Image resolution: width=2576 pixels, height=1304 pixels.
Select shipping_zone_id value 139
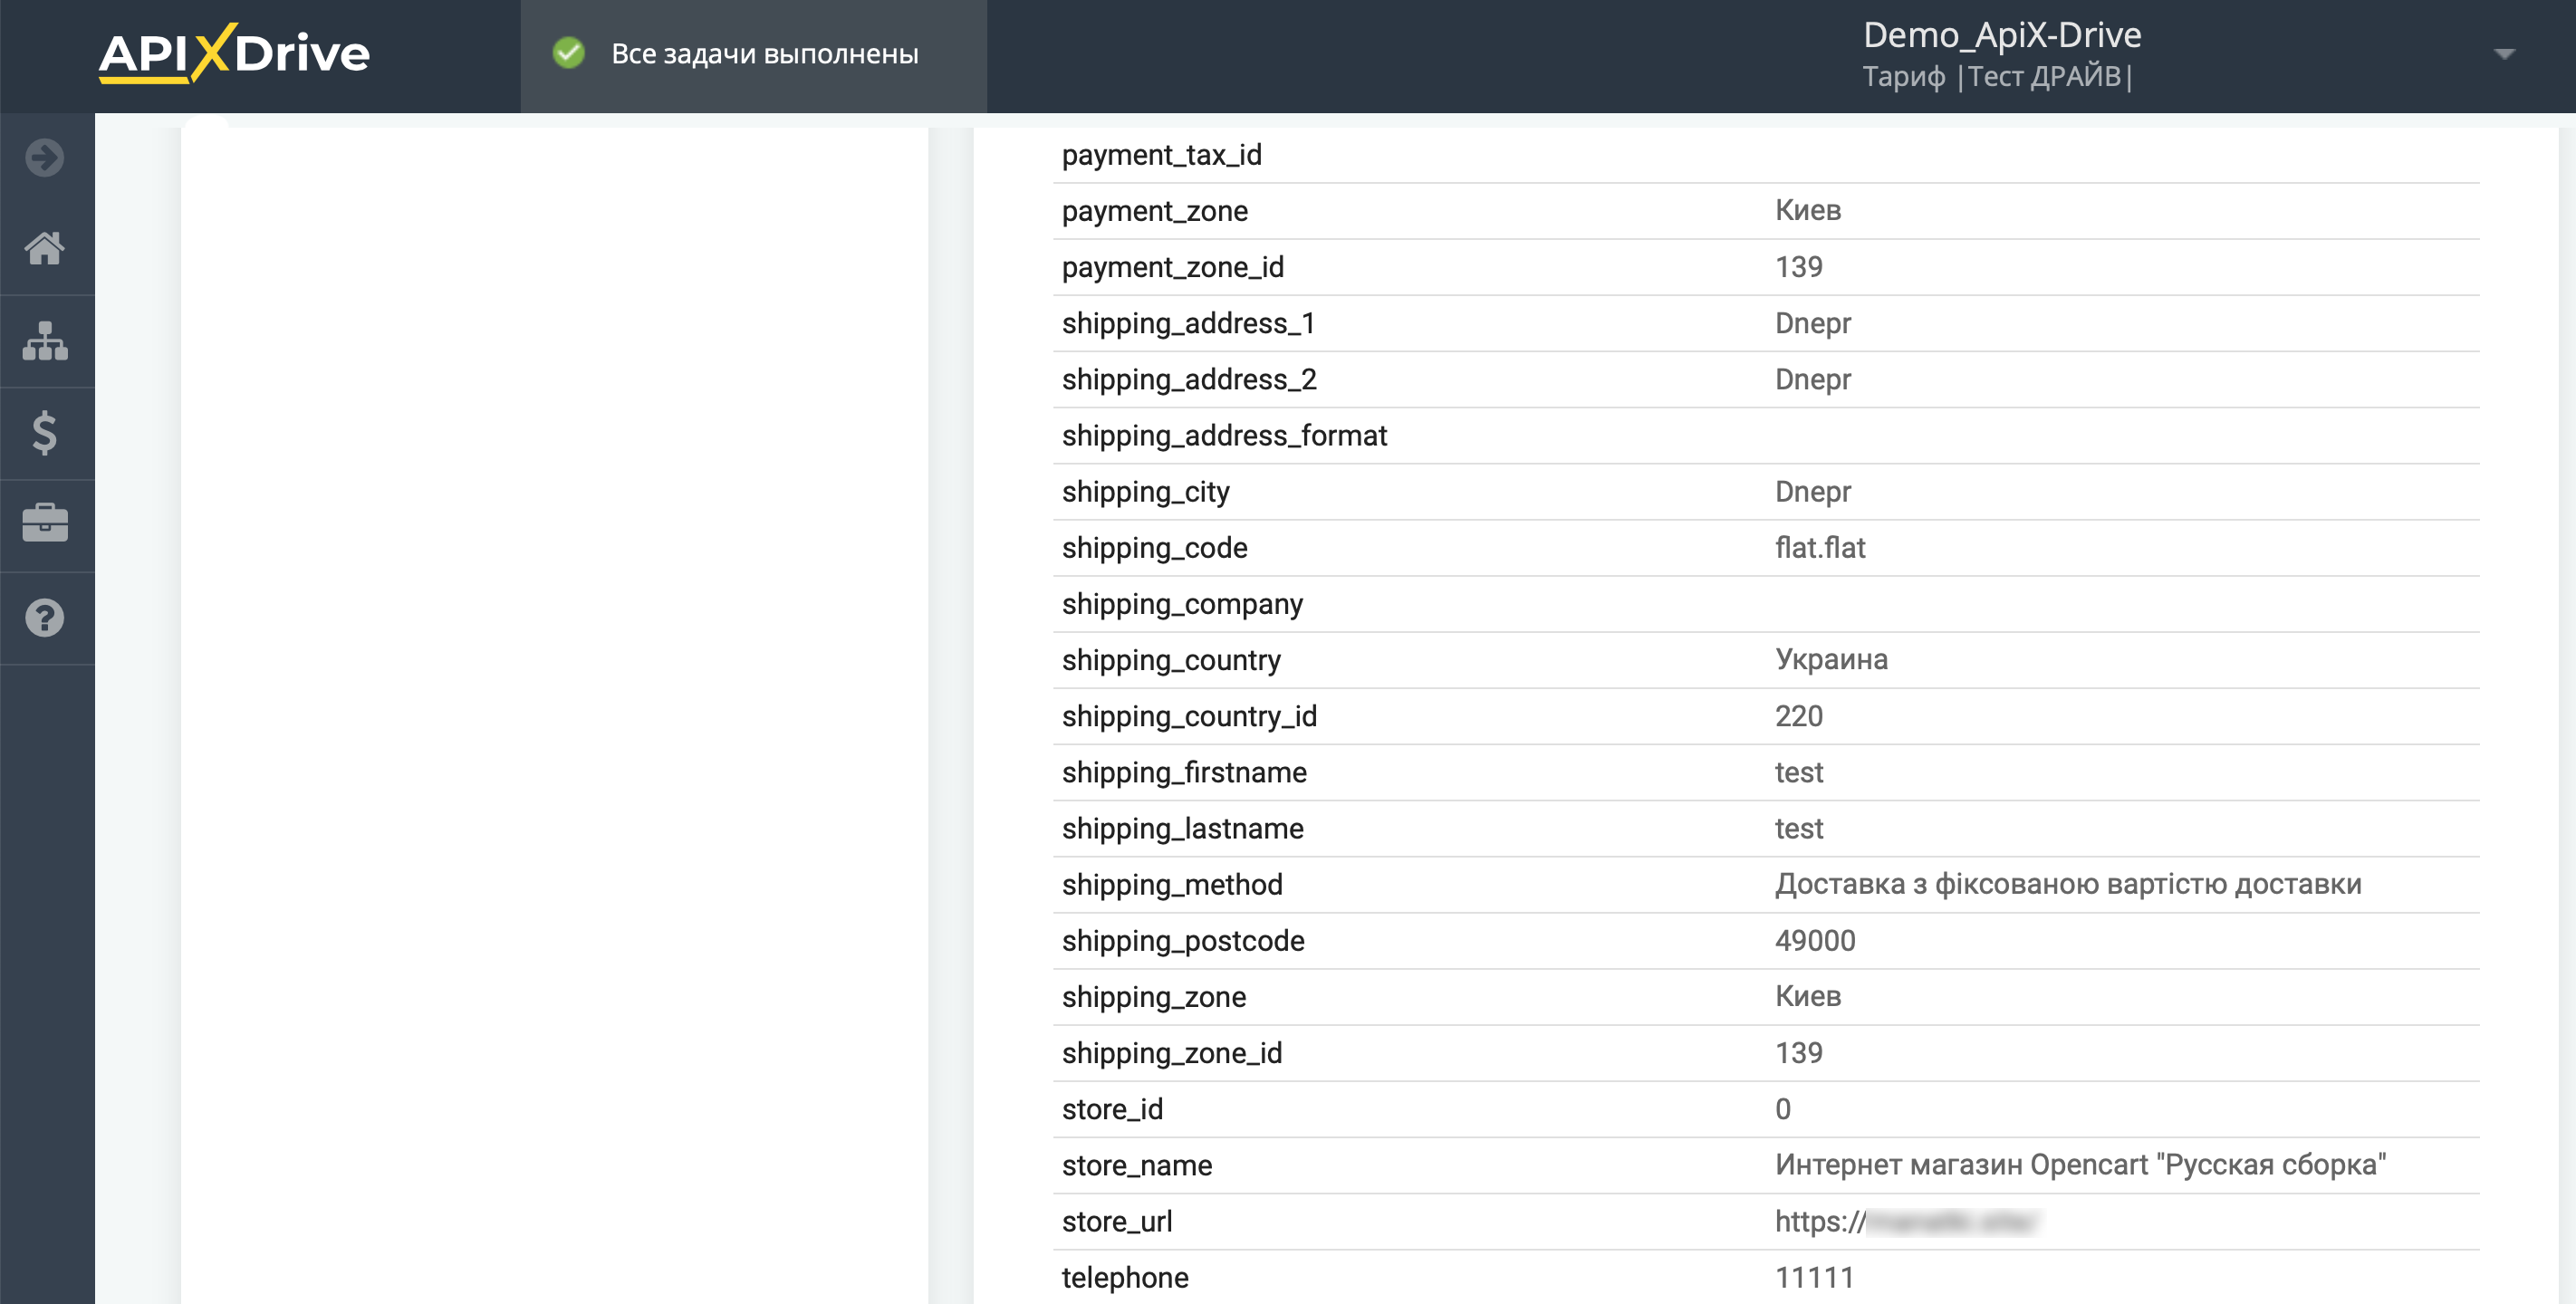(x=1798, y=1053)
